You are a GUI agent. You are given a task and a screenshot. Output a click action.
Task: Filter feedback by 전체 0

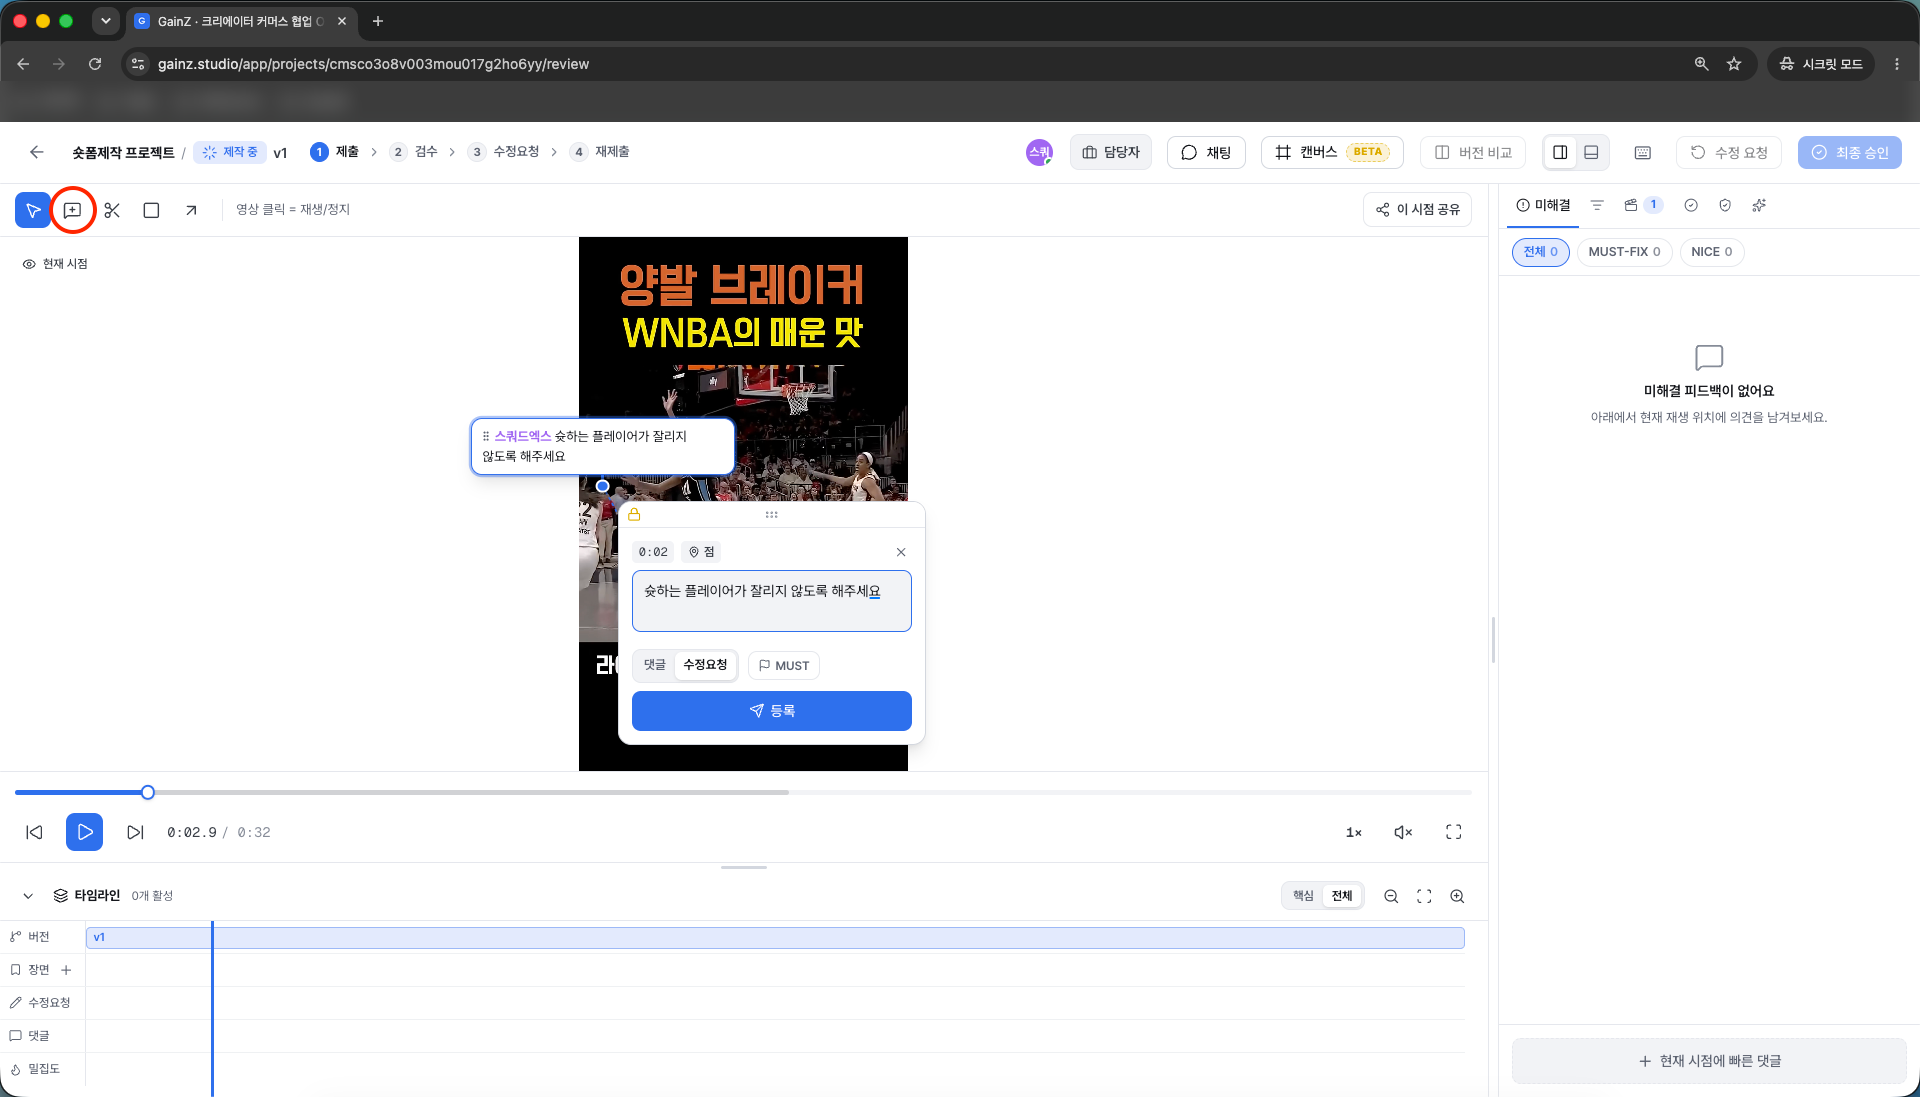(1540, 252)
